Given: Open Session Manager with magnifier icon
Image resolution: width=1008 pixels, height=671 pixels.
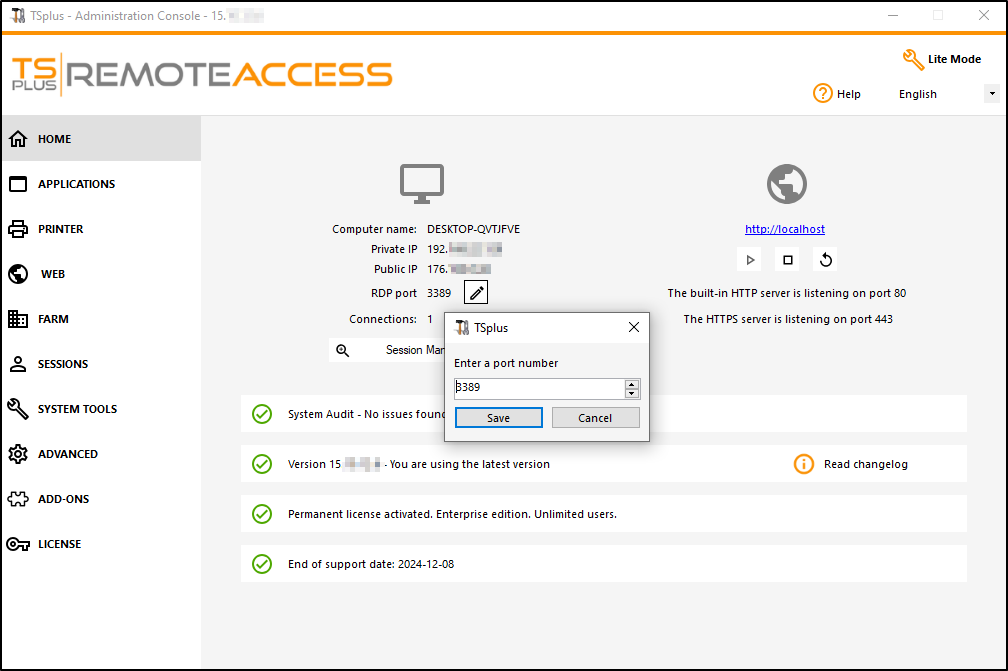Looking at the screenshot, I should pyautogui.click(x=345, y=349).
